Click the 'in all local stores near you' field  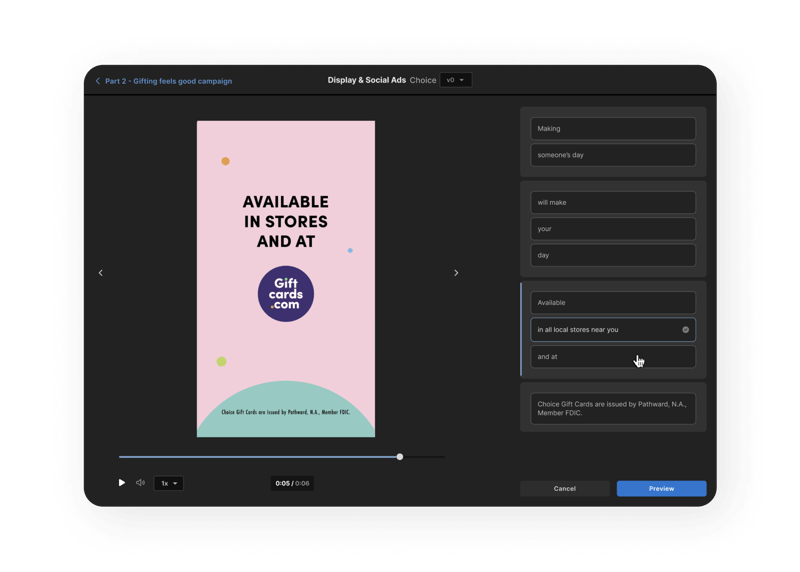point(613,330)
